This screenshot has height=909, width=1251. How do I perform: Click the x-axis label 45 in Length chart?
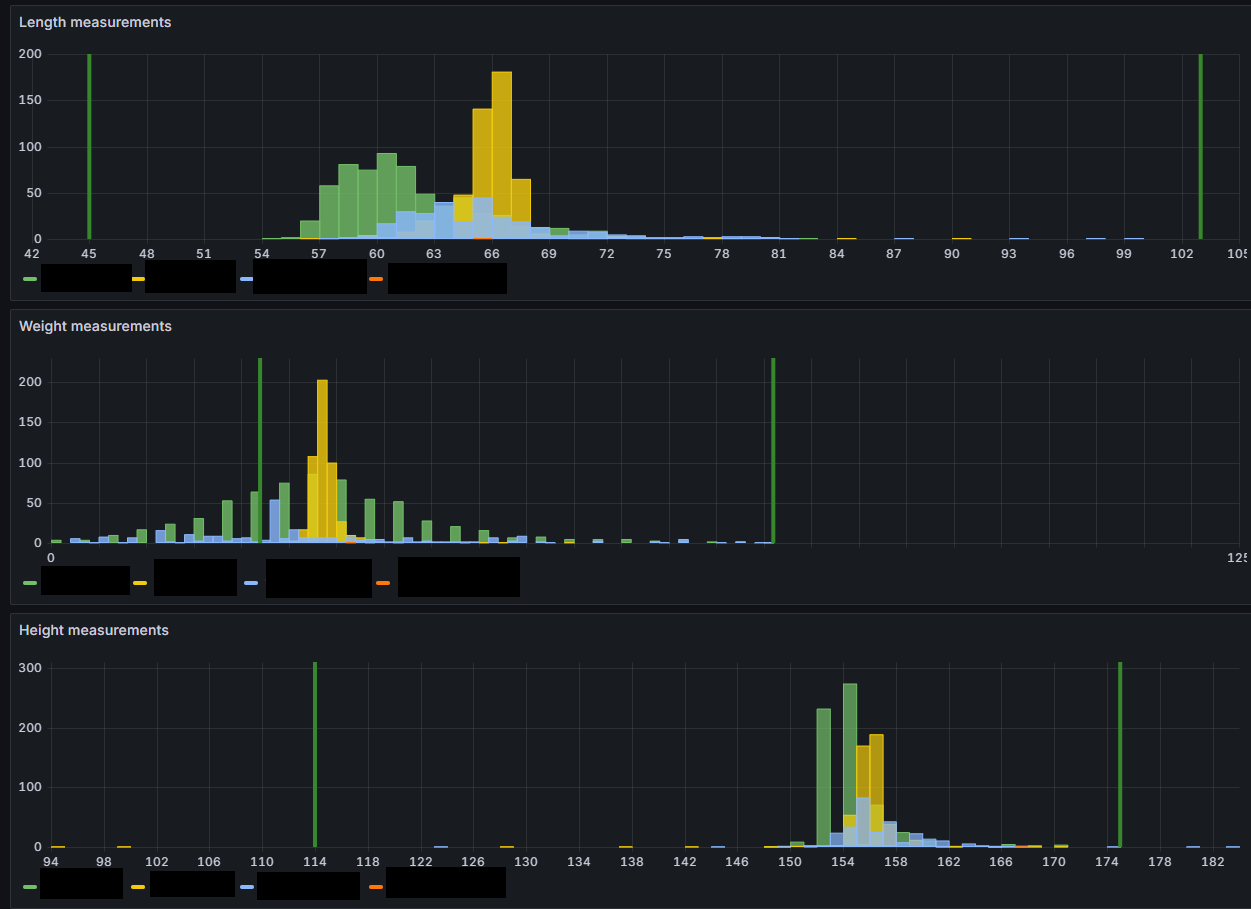[x=89, y=254]
